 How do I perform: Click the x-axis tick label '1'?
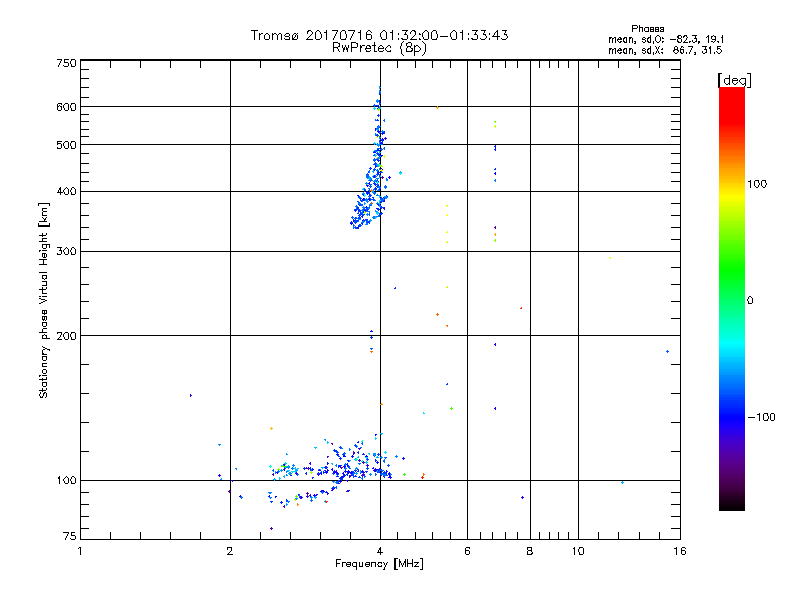pos(80,551)
